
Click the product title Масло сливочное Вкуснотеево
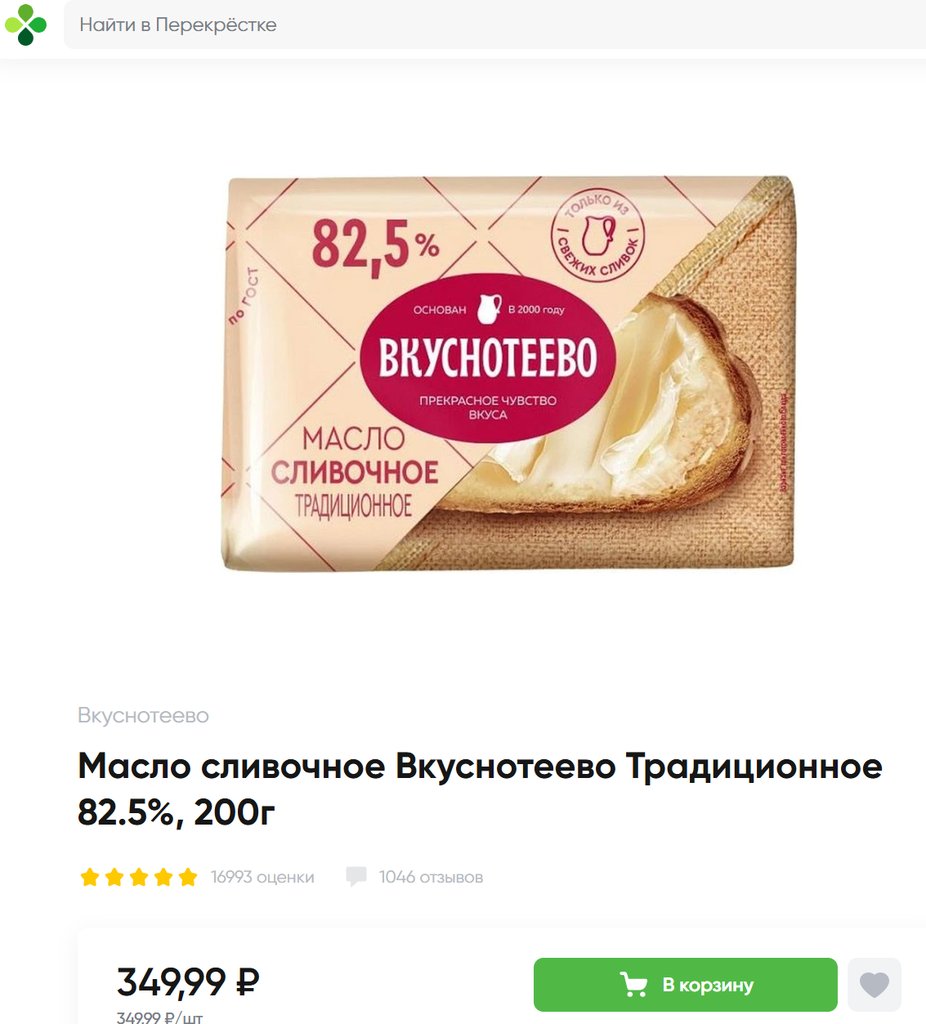coord(480,789)
